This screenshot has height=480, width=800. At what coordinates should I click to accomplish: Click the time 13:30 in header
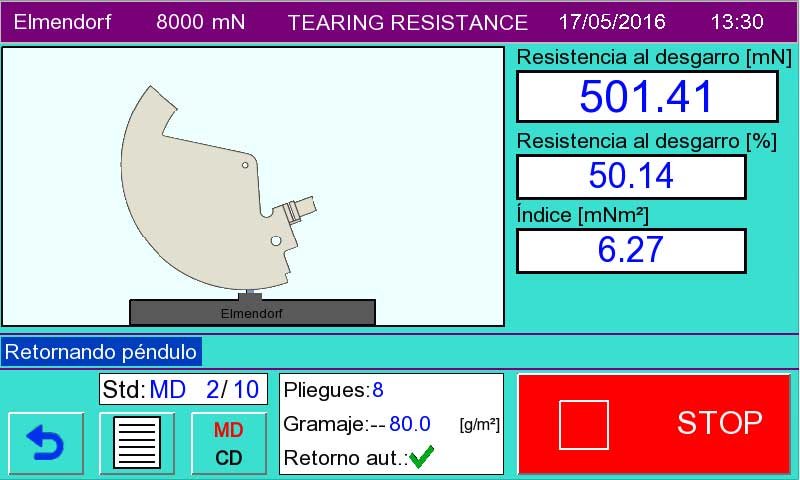[x=737, y=22]
